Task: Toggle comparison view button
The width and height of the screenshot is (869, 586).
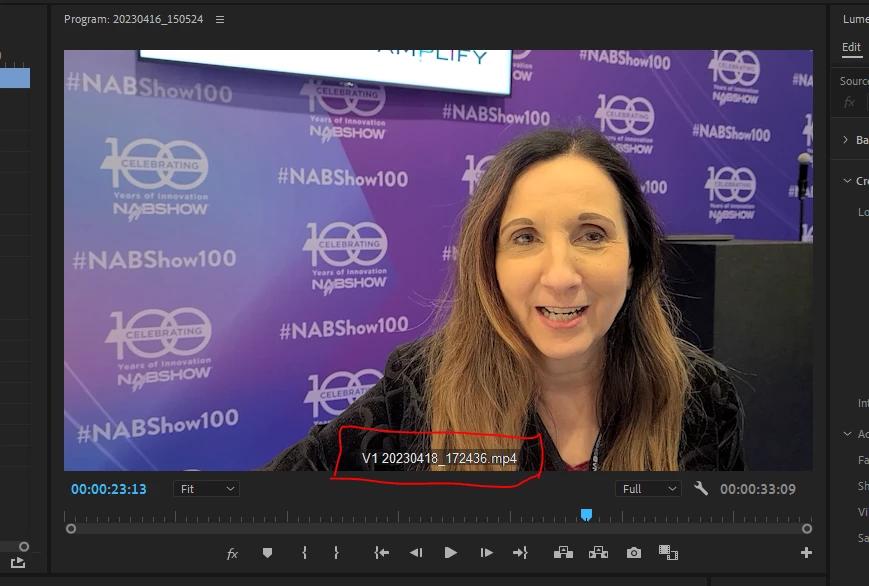Action: pos(668,553)
